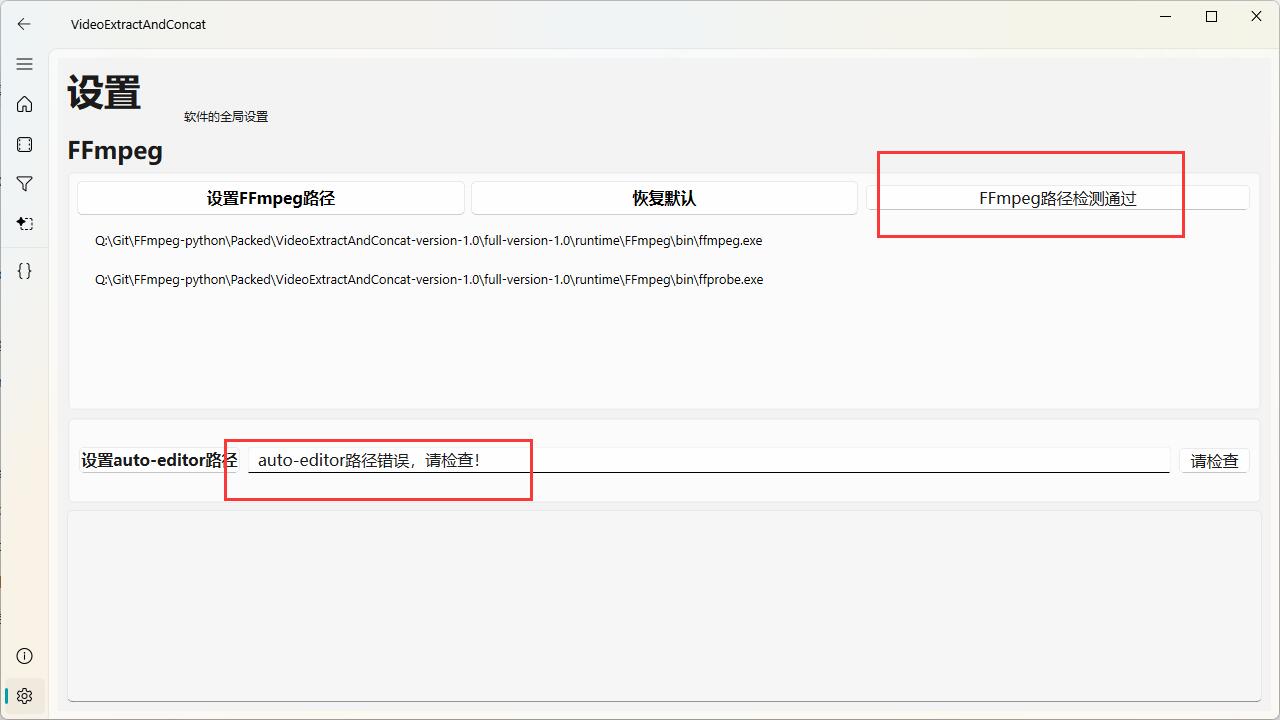Click the 请检查 button
Screen dimensions: 1280x720
[1214, 461]
